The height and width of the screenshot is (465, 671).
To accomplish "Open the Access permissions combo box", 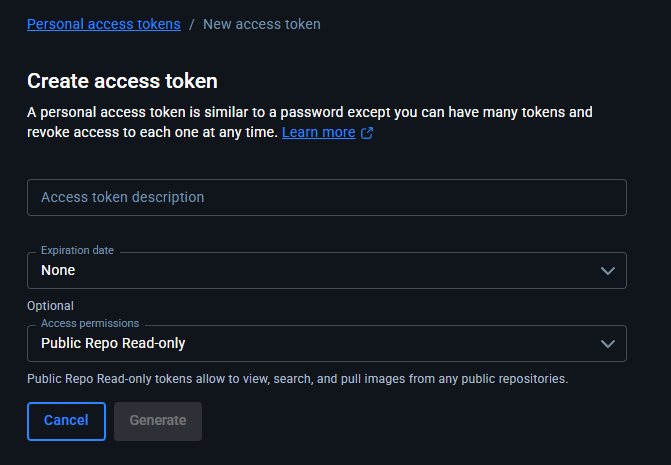I will (326, 343).
